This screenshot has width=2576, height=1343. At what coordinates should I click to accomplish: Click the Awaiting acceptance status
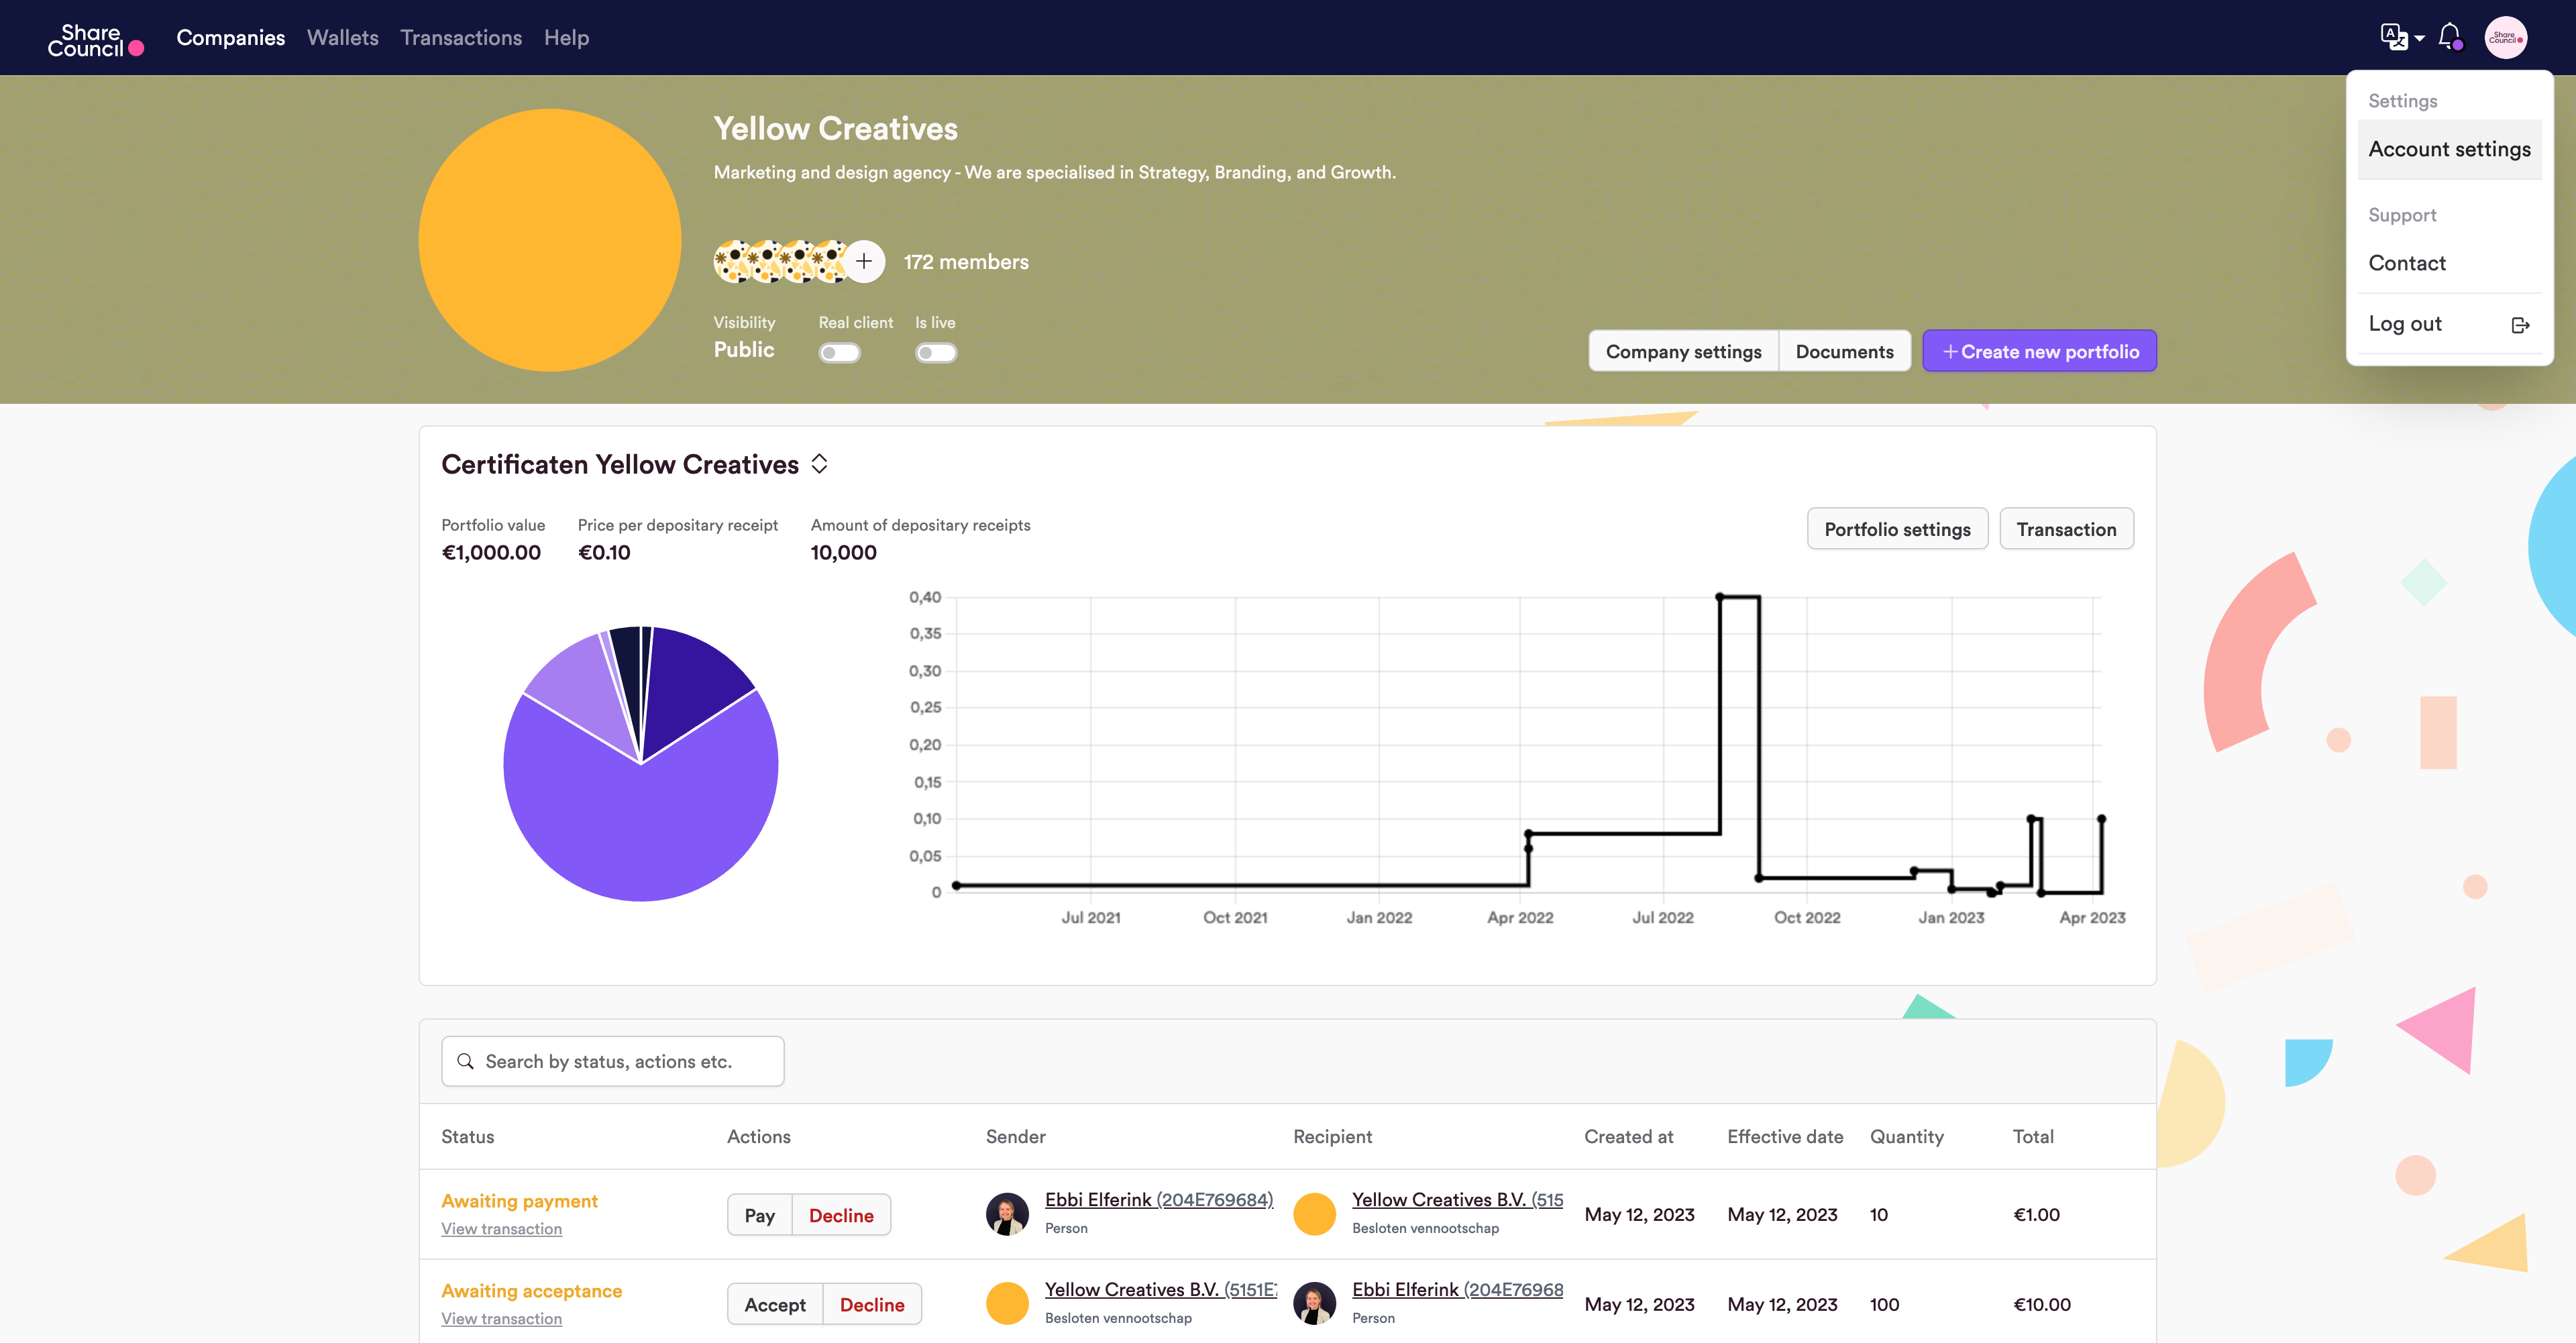(531, 1291)
